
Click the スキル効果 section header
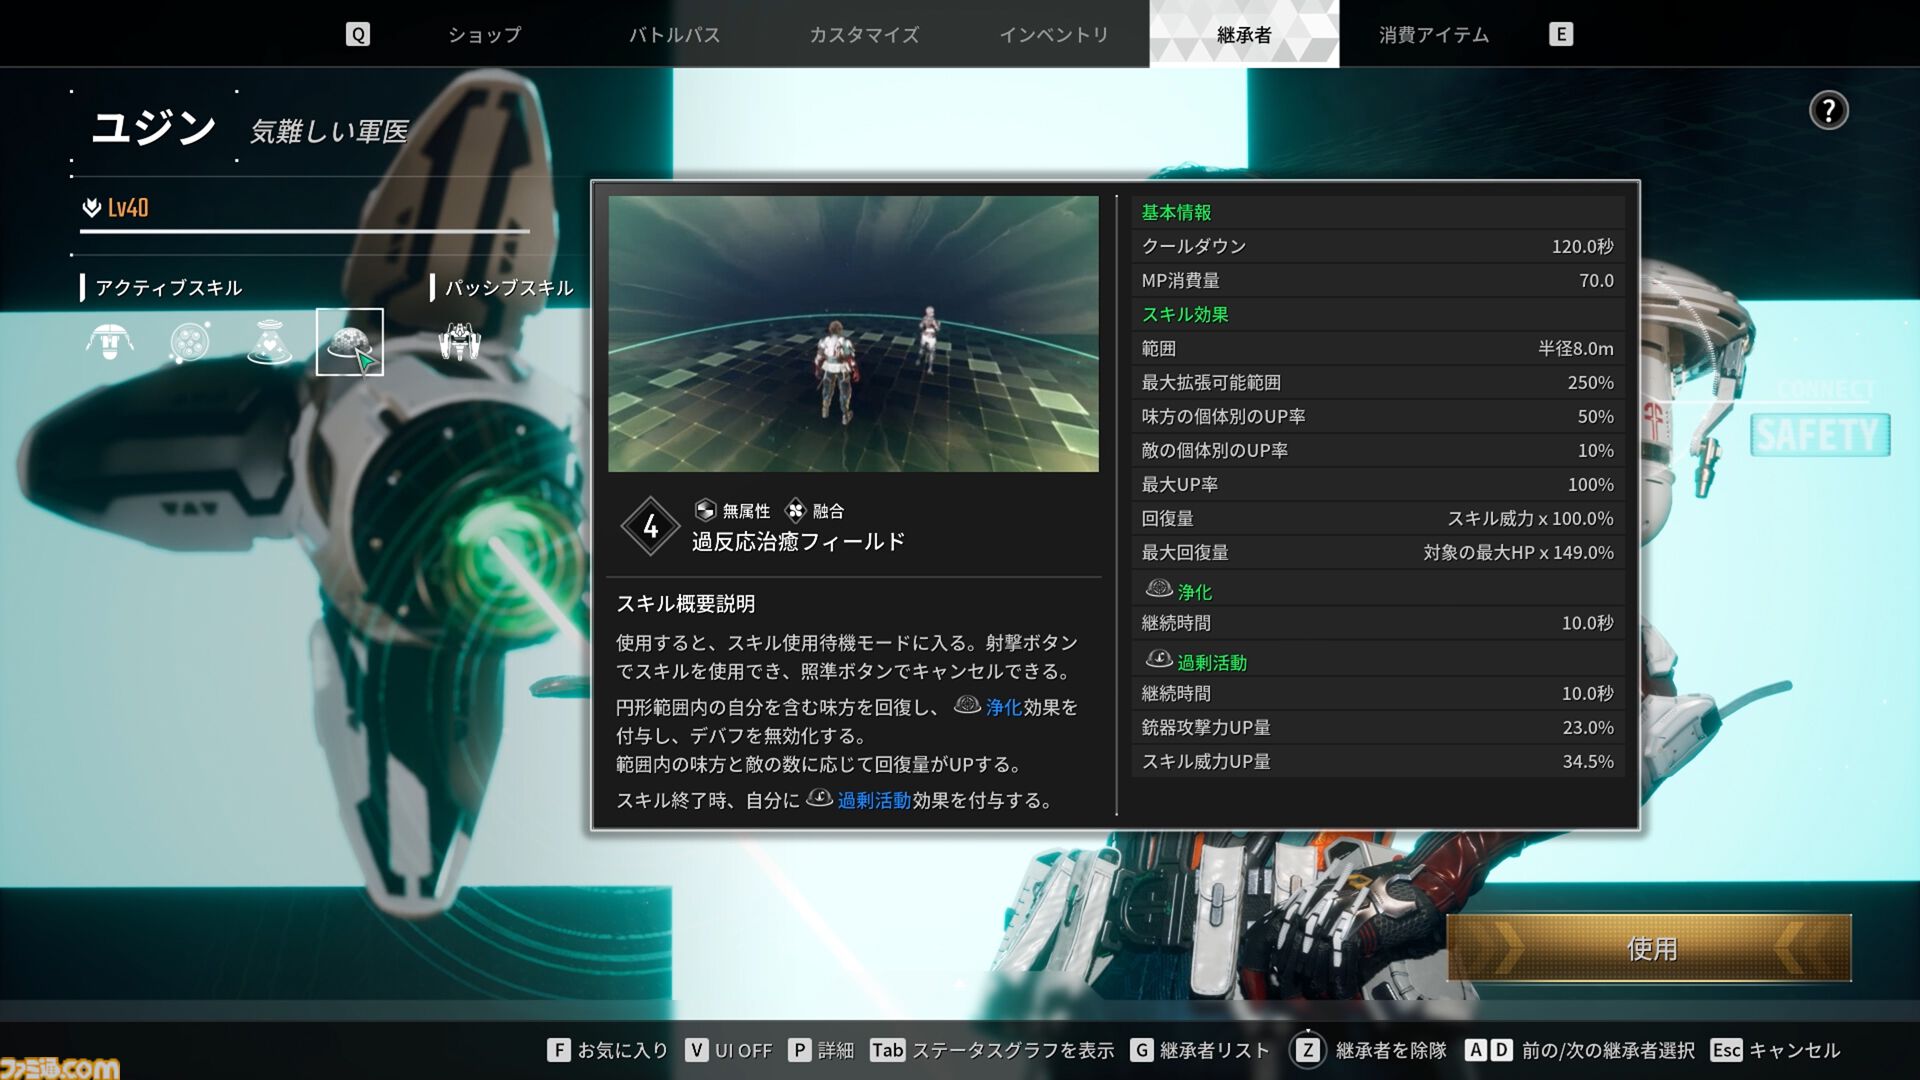click(1185, 314)
